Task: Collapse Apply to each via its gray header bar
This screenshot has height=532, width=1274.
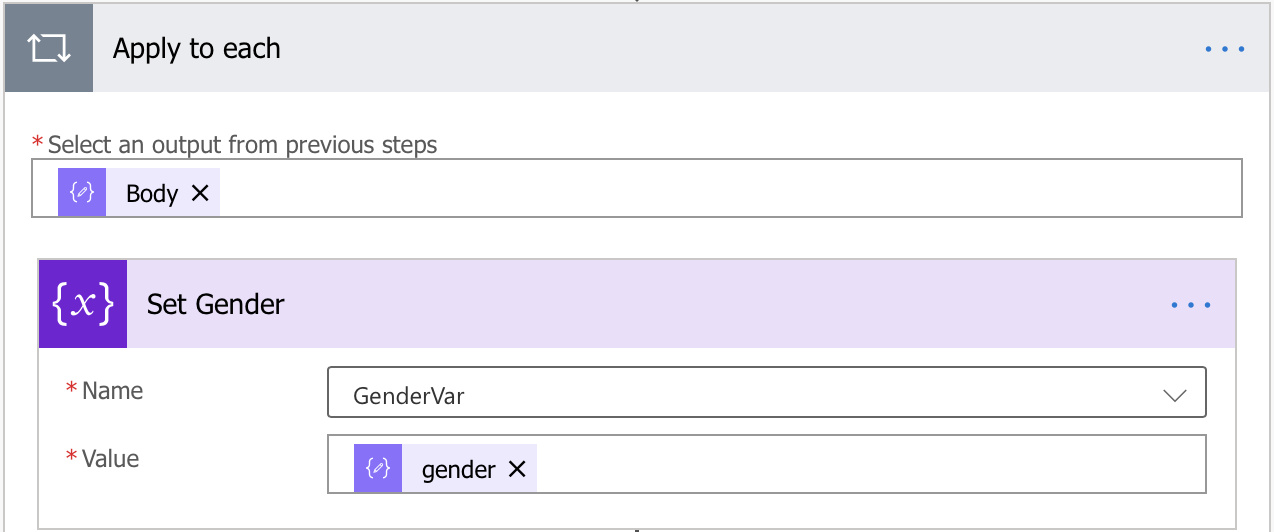Action: point(700,49)
